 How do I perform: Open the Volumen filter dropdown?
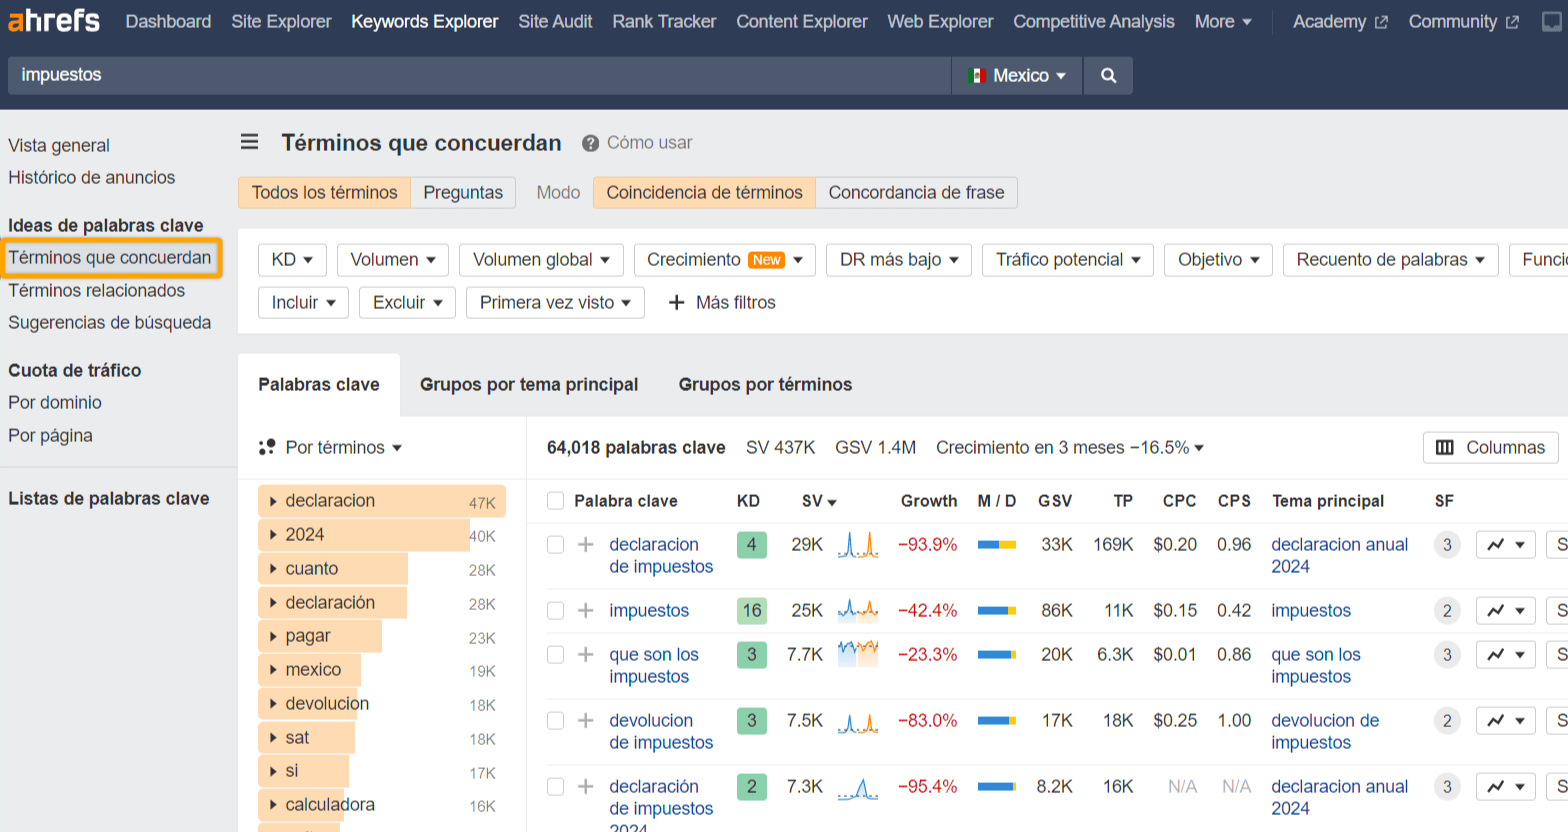(393, 259)
